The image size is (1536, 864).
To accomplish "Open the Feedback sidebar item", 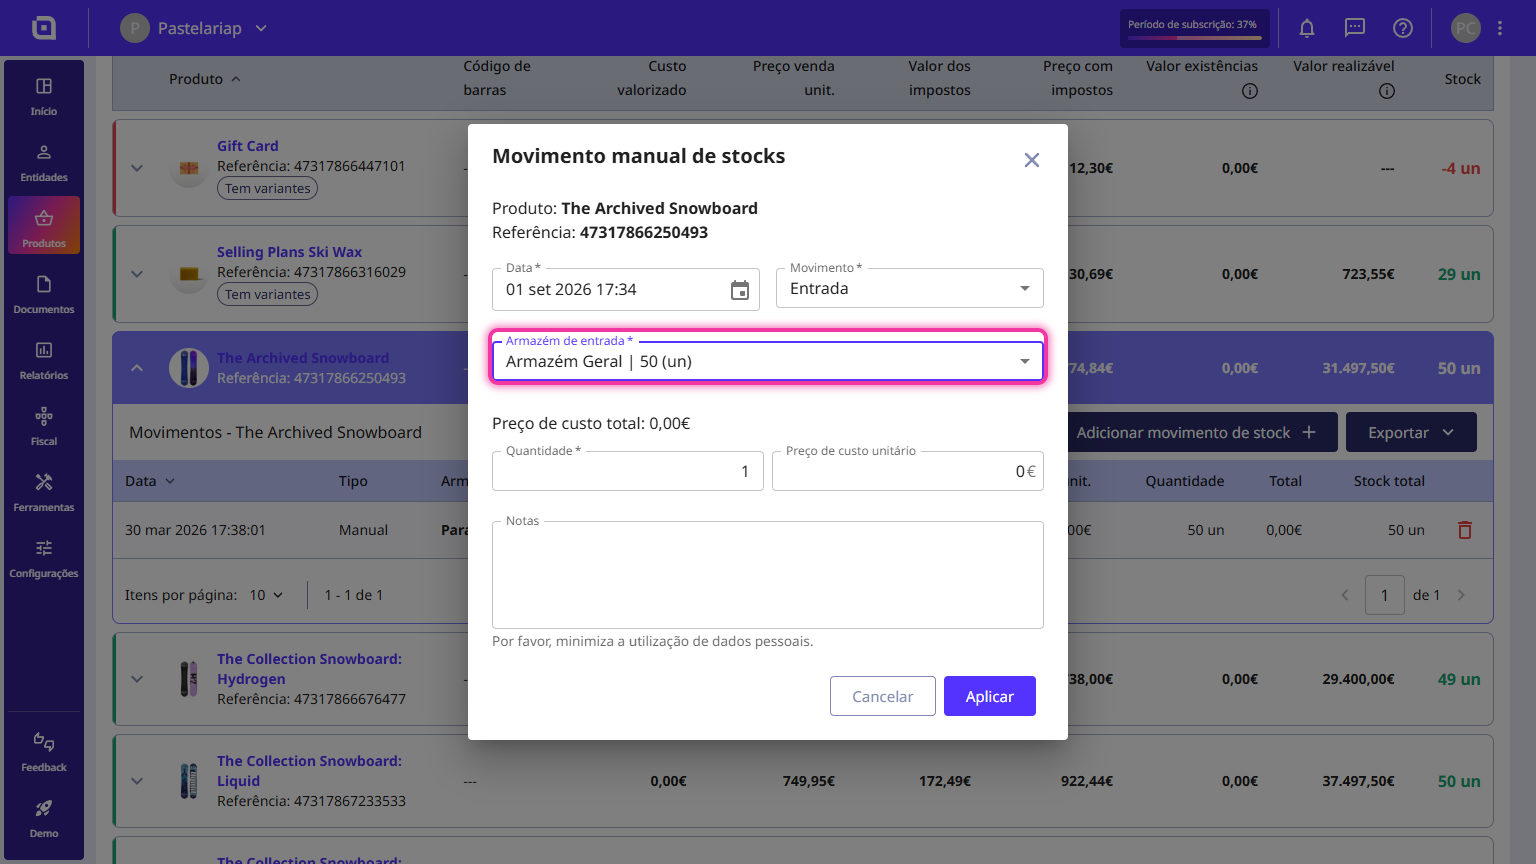I will pos(44,753).
